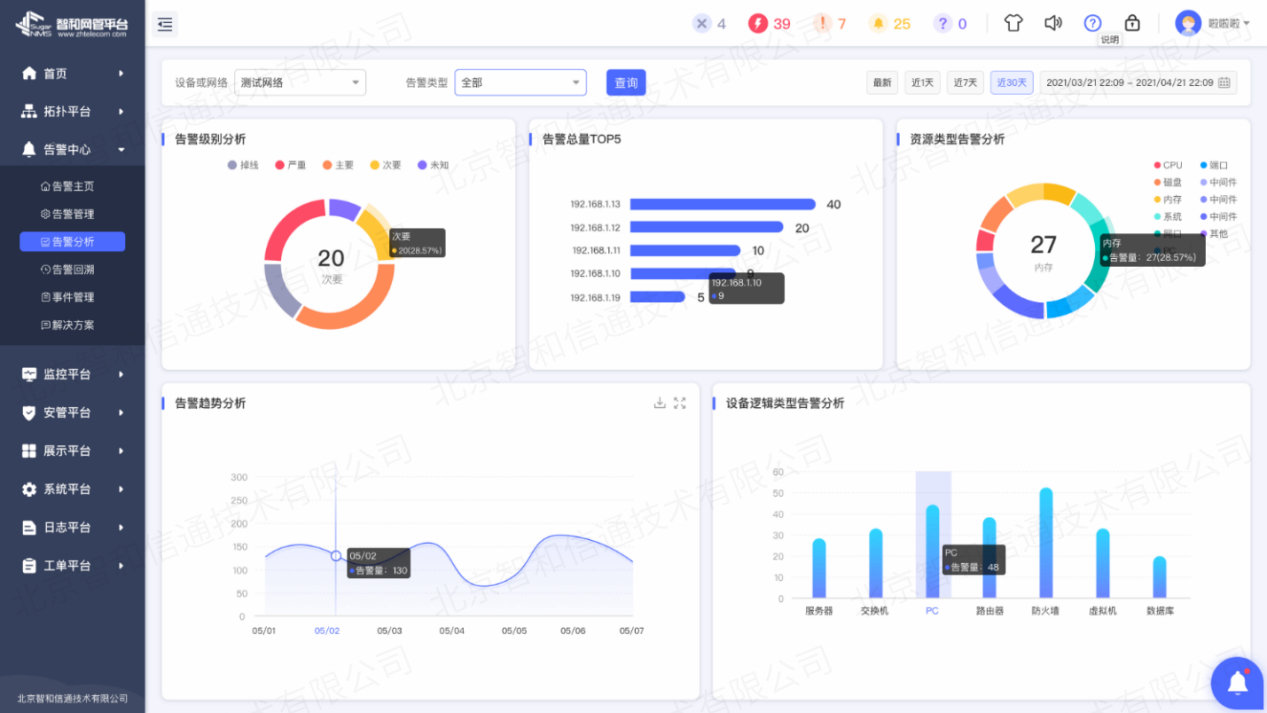1267x713 pixels.
Task: Click the floating bell notification button
Action: point(1237,683)
